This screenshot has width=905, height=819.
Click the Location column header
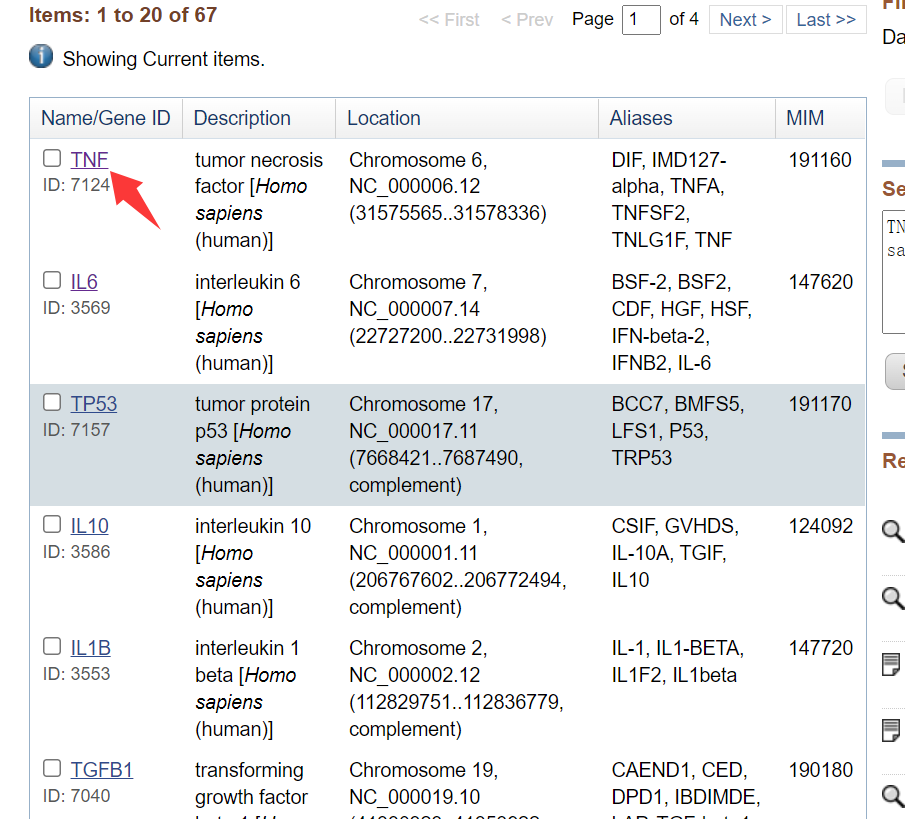(384, 118)
